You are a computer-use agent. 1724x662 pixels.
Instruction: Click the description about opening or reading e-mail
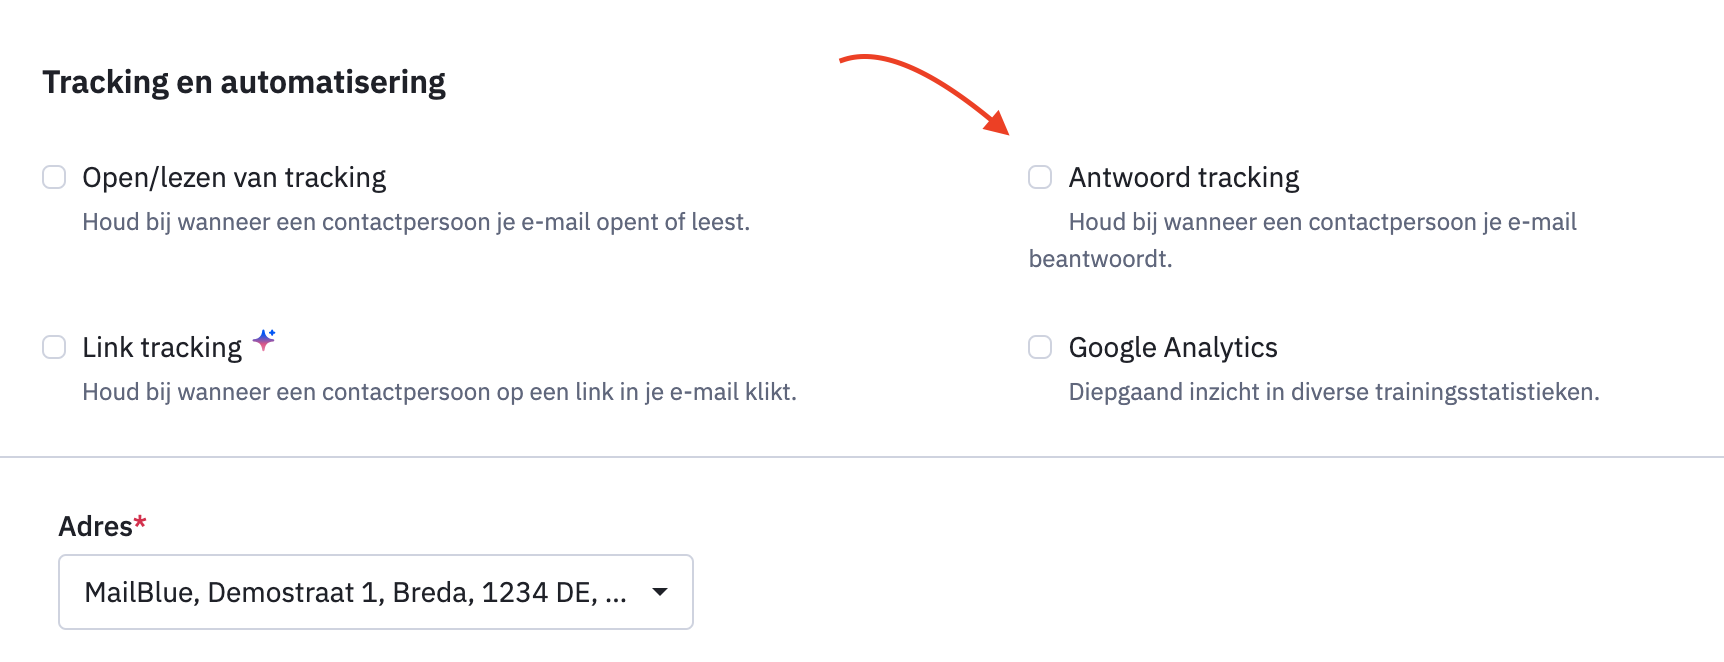416,222
